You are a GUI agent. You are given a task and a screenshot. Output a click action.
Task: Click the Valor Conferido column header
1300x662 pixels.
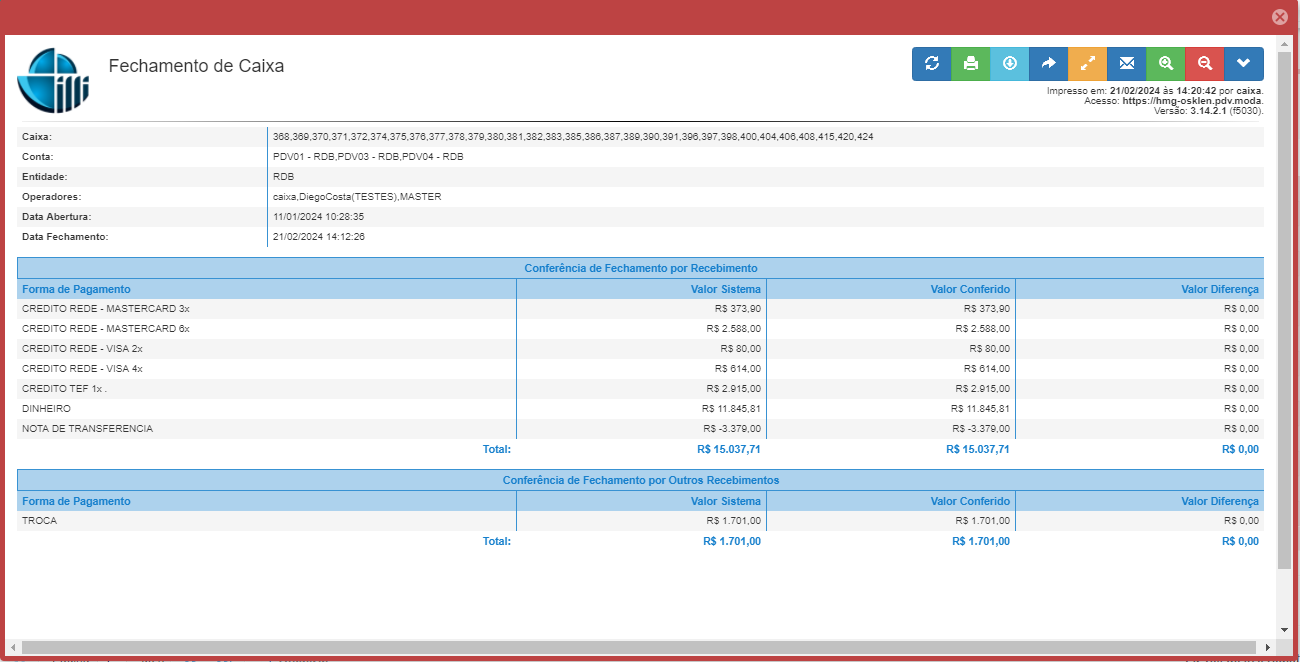[x=970, y=289]
